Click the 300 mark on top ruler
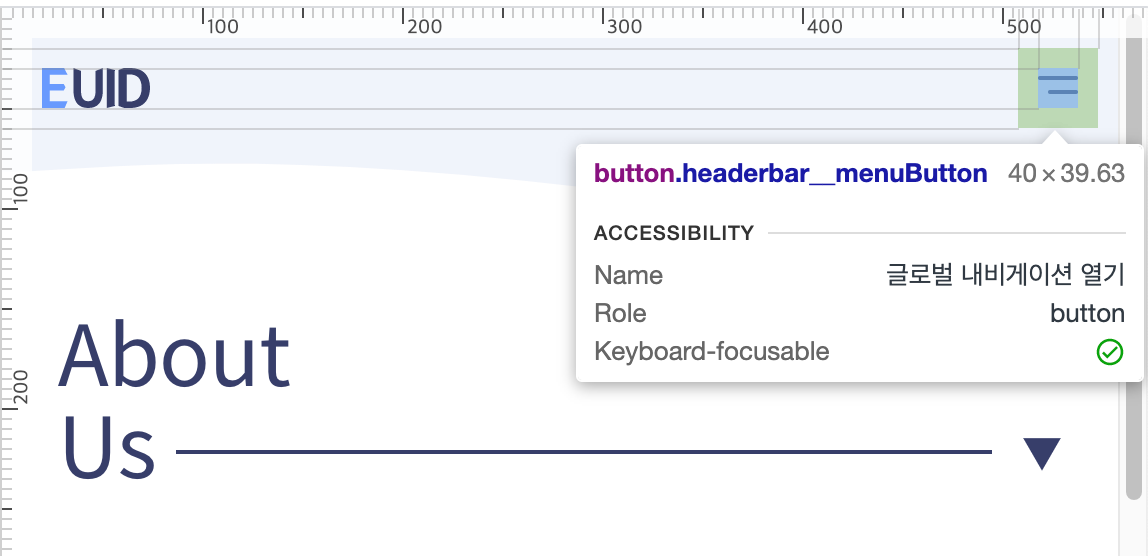 pyautogui.click(x=625, y=27)
